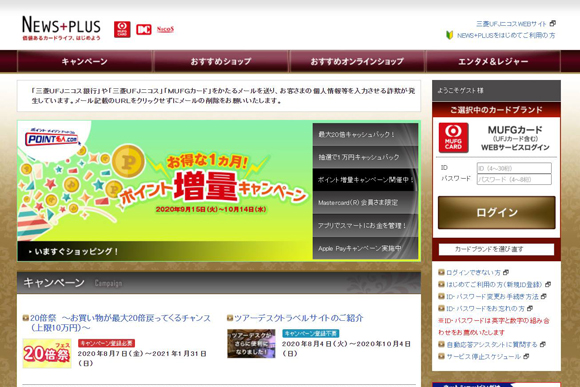580x387 pixels.
Task: Select the Apple Payキャンペーン実施中 banner tab
Action: click(365, 248)
